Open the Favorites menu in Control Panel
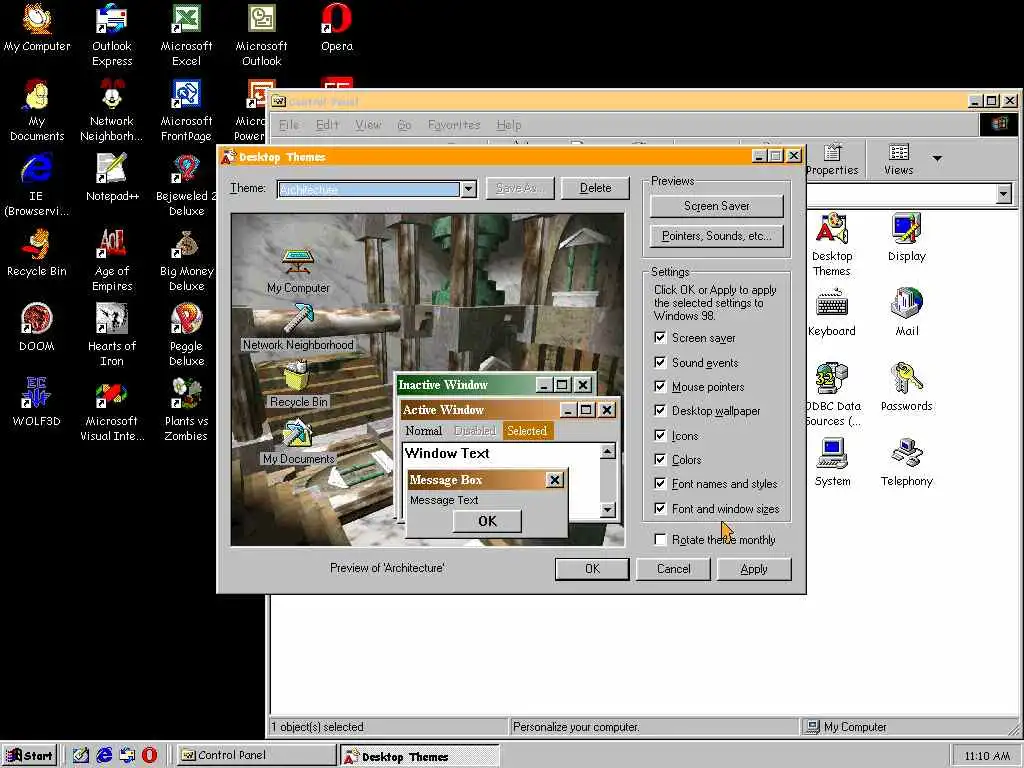 coord(454,125)
